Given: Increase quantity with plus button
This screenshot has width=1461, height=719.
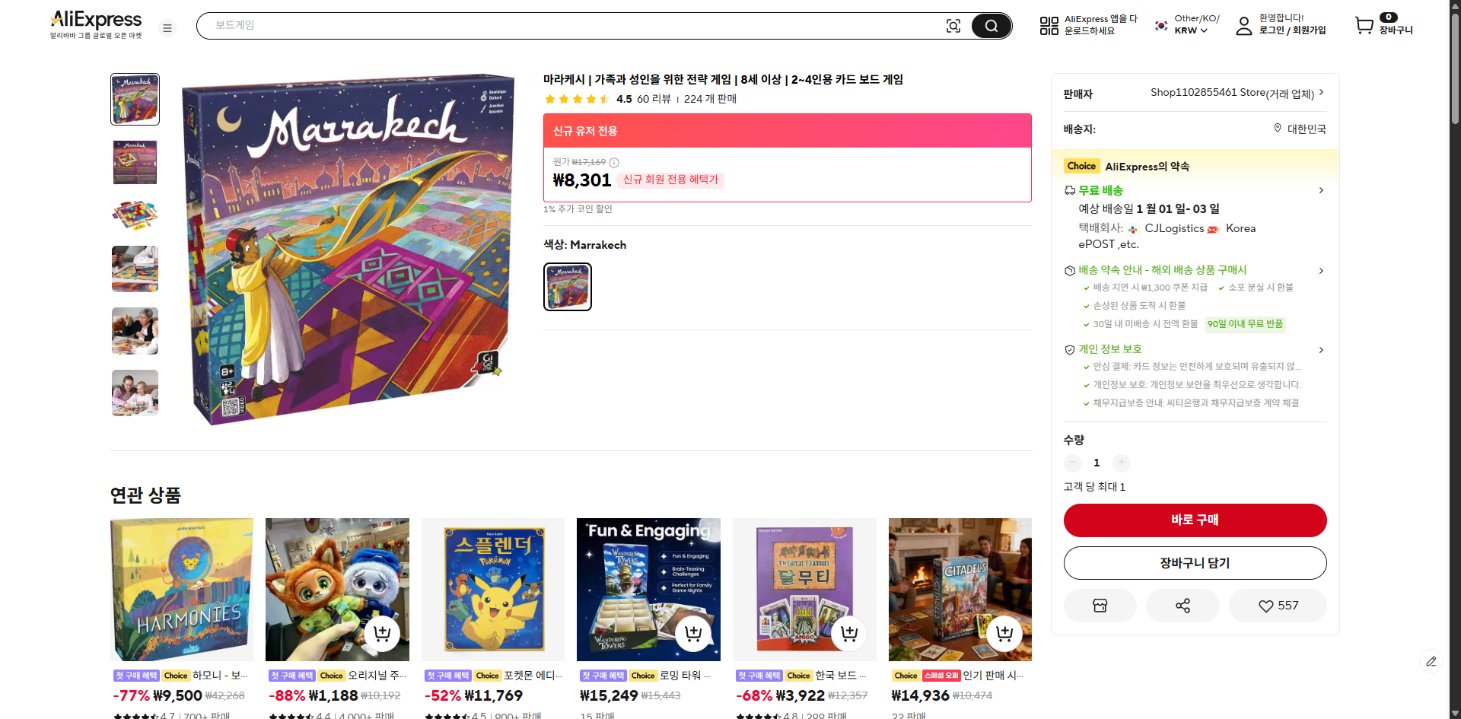Looking at the screenshot, I should click(x=1122, y=463).
